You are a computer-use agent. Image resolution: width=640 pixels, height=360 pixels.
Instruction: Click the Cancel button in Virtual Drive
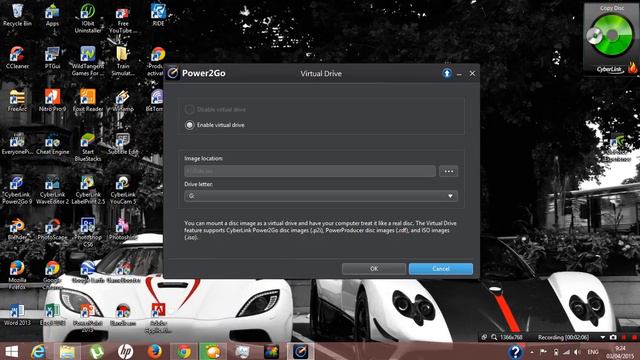(x=441, y=269)
